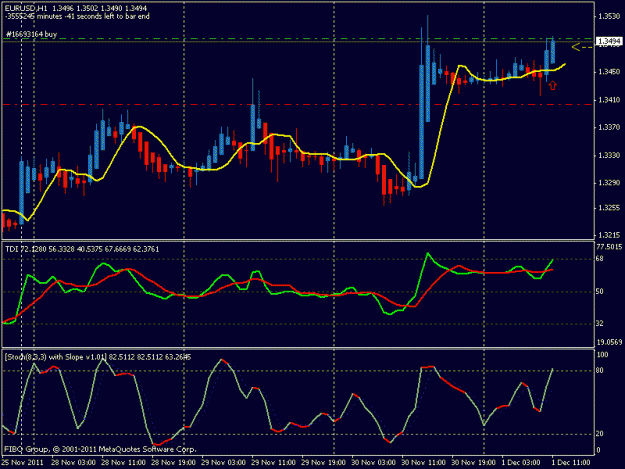Click the 1.3330 price axis label
Viewport: 625px width, 469px height.
pyautogui.click(x=609, y=155)
